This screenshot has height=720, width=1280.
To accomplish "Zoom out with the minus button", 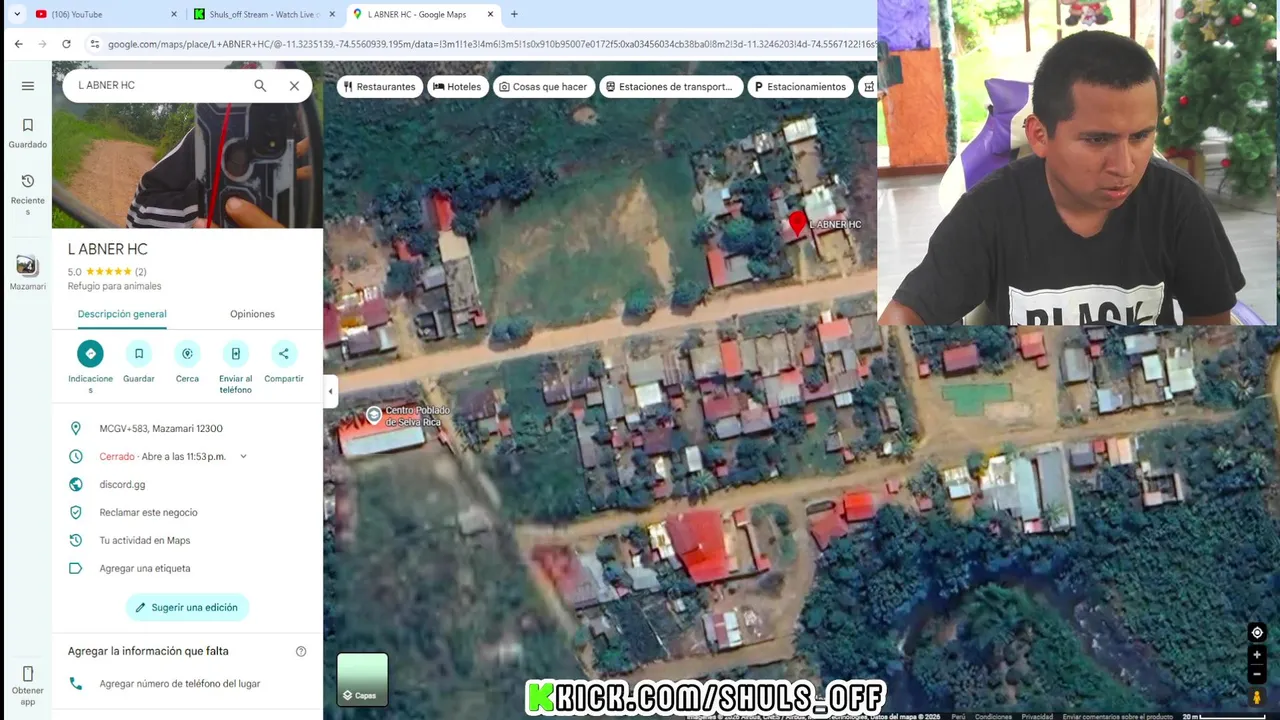I will pyautogui.click(x=1257, y=673).
